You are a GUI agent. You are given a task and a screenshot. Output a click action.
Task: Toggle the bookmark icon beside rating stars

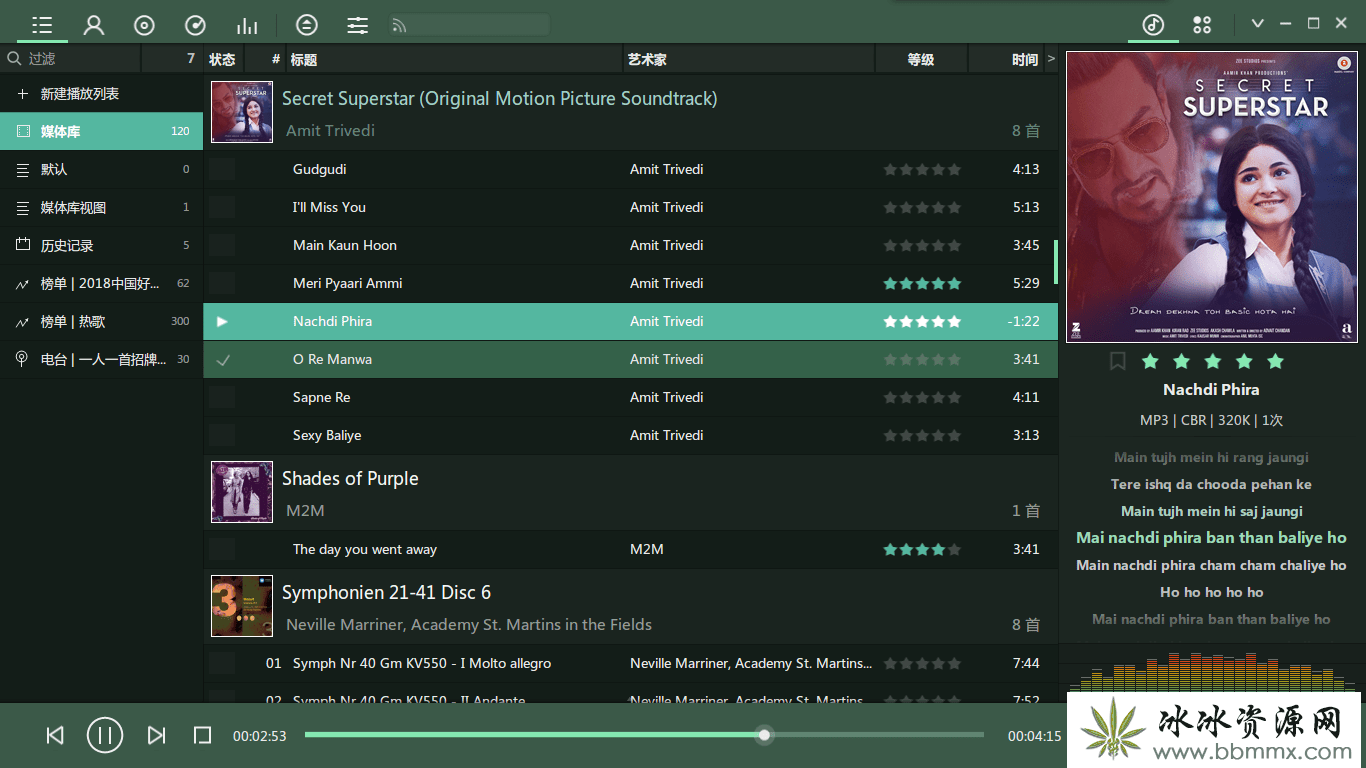coord(1118,361)
